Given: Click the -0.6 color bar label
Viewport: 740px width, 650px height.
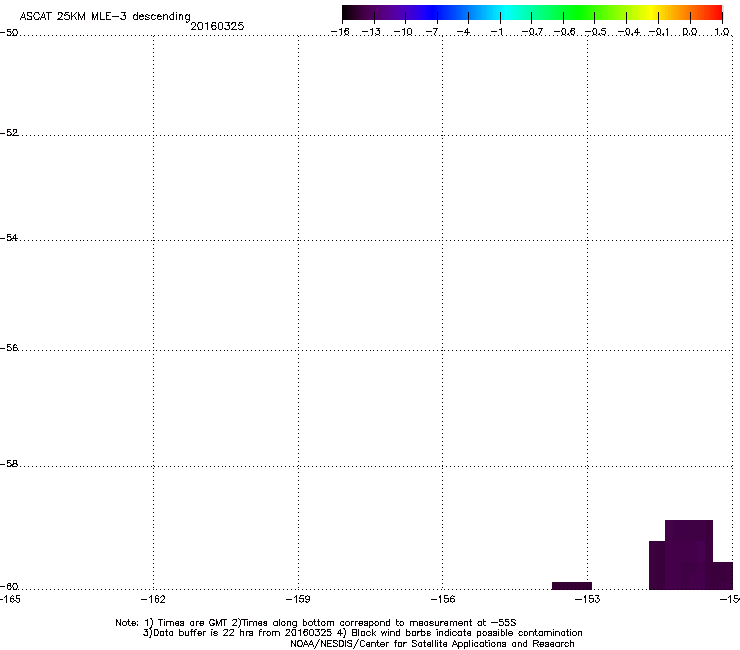Looking at the screenshot, I should pos(564,32).
